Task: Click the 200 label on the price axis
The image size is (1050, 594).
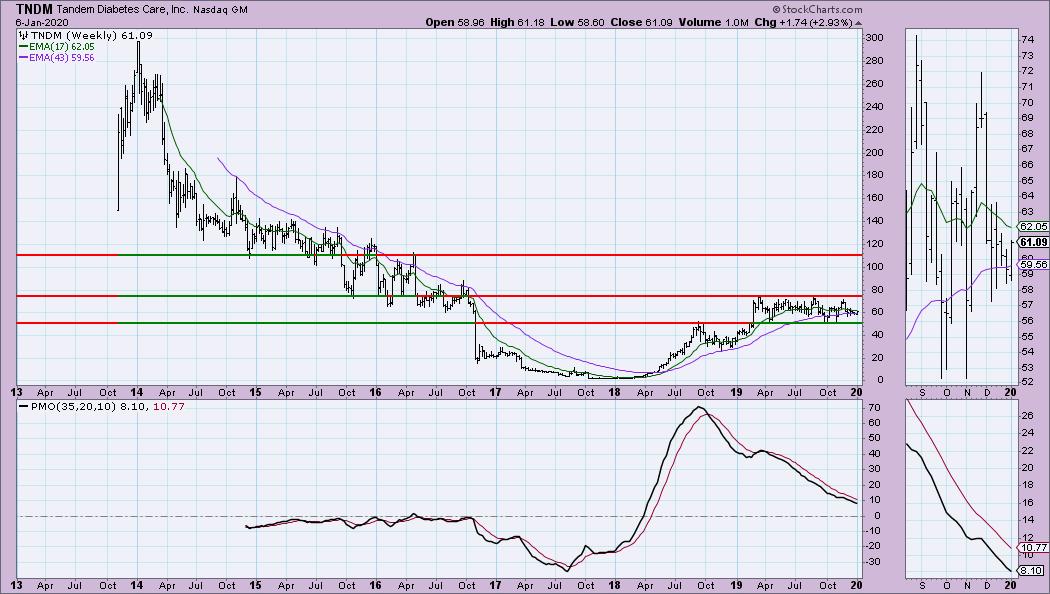Action: pos(873,152)
